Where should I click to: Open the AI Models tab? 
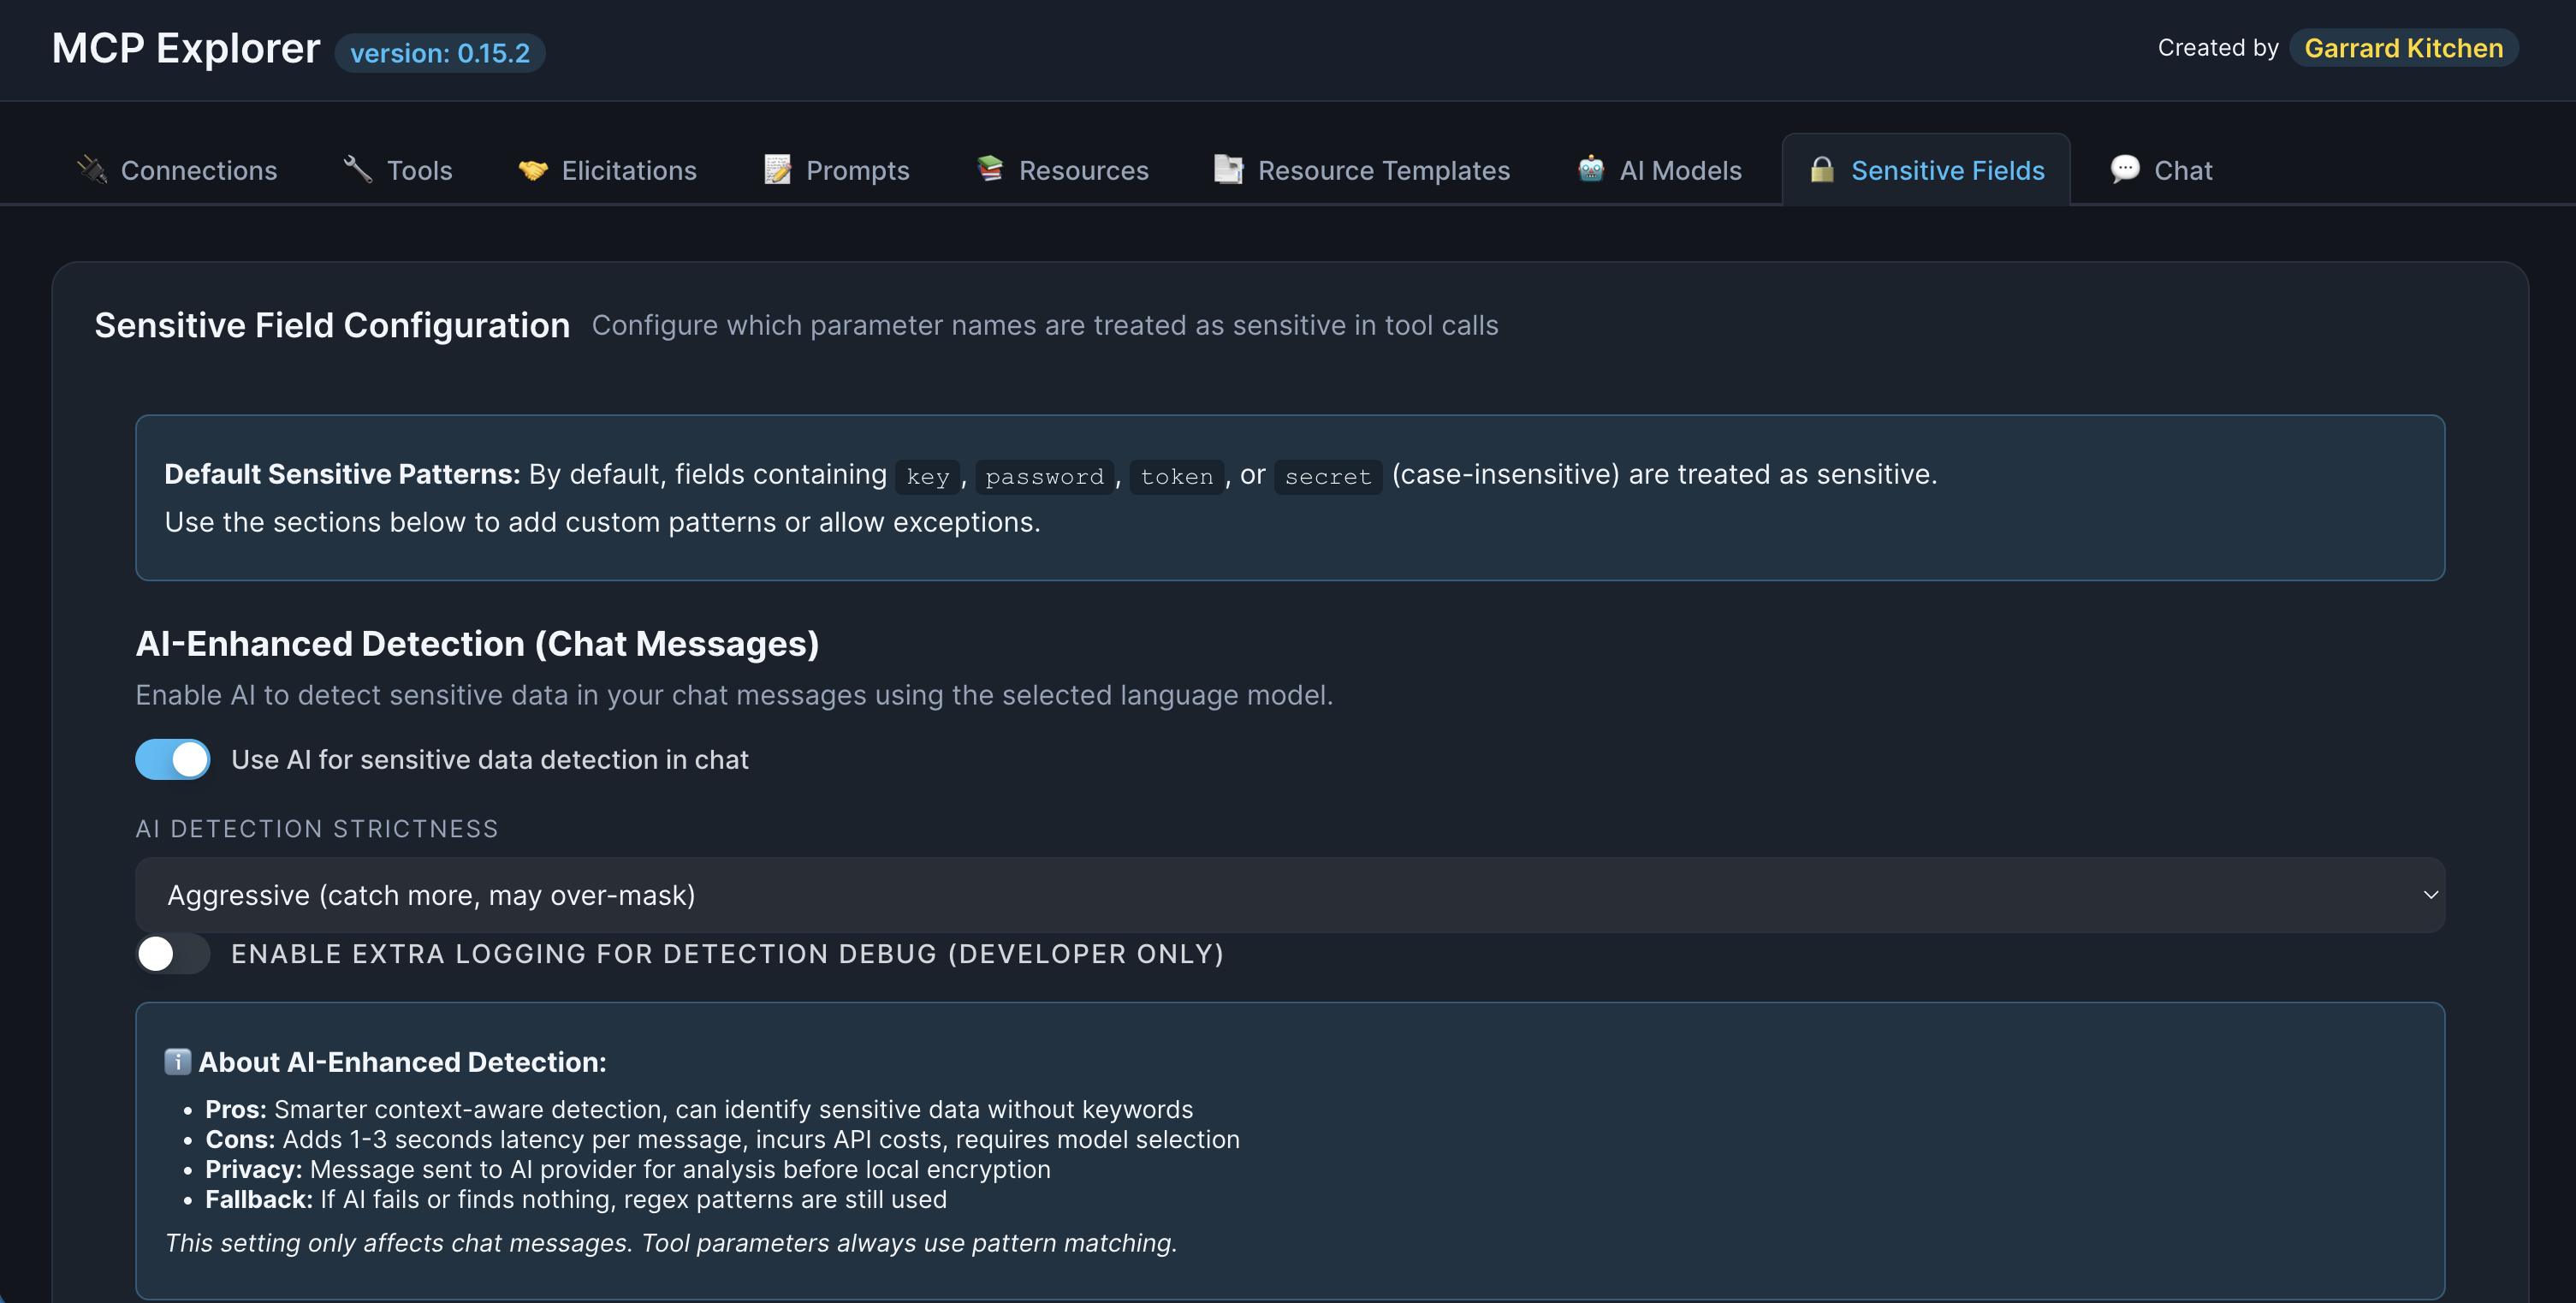1680,170
